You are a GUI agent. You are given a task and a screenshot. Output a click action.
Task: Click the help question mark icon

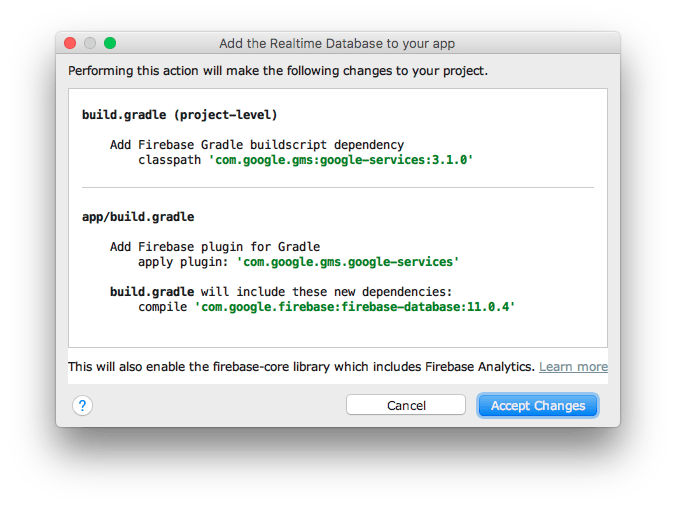pyautogui.click(x=83, y=405)
